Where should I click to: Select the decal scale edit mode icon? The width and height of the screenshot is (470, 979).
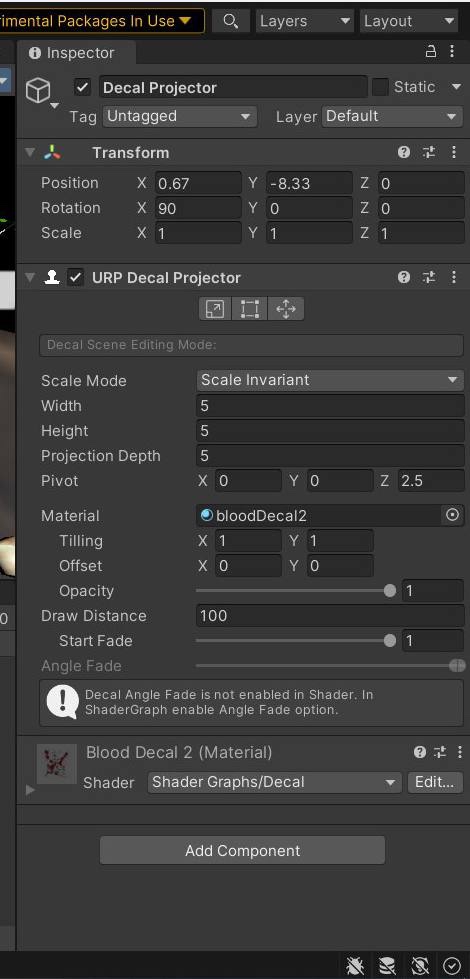215,308
